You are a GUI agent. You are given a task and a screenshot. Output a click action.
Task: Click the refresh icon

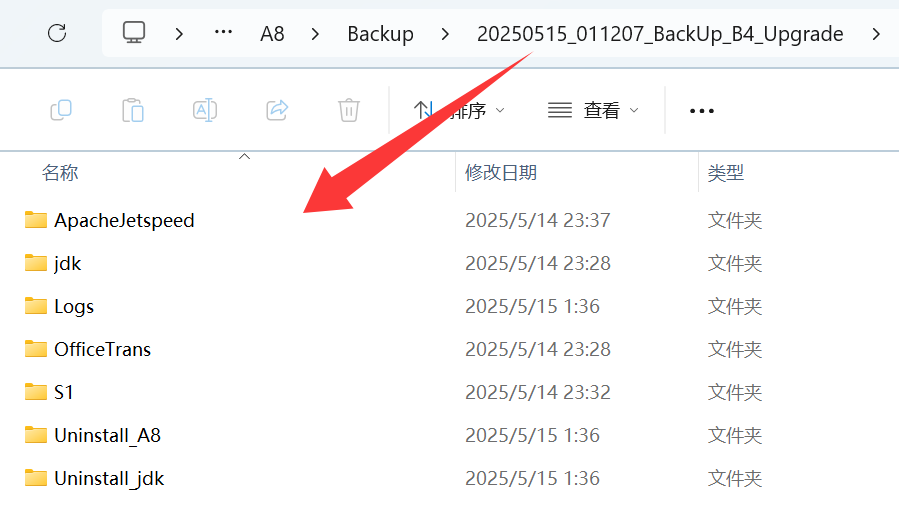(57, 33)
